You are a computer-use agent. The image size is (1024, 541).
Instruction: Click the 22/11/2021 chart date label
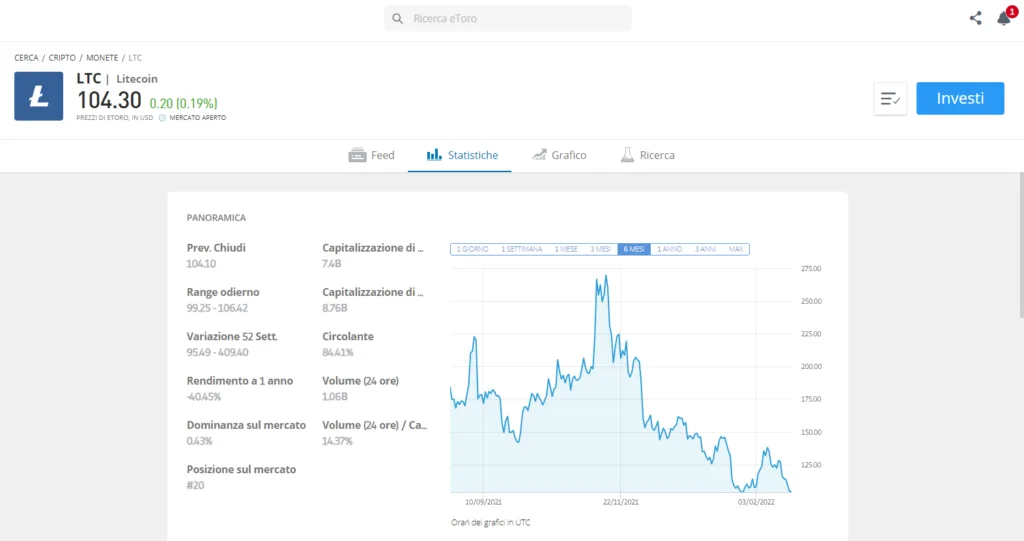click(620, 502)
